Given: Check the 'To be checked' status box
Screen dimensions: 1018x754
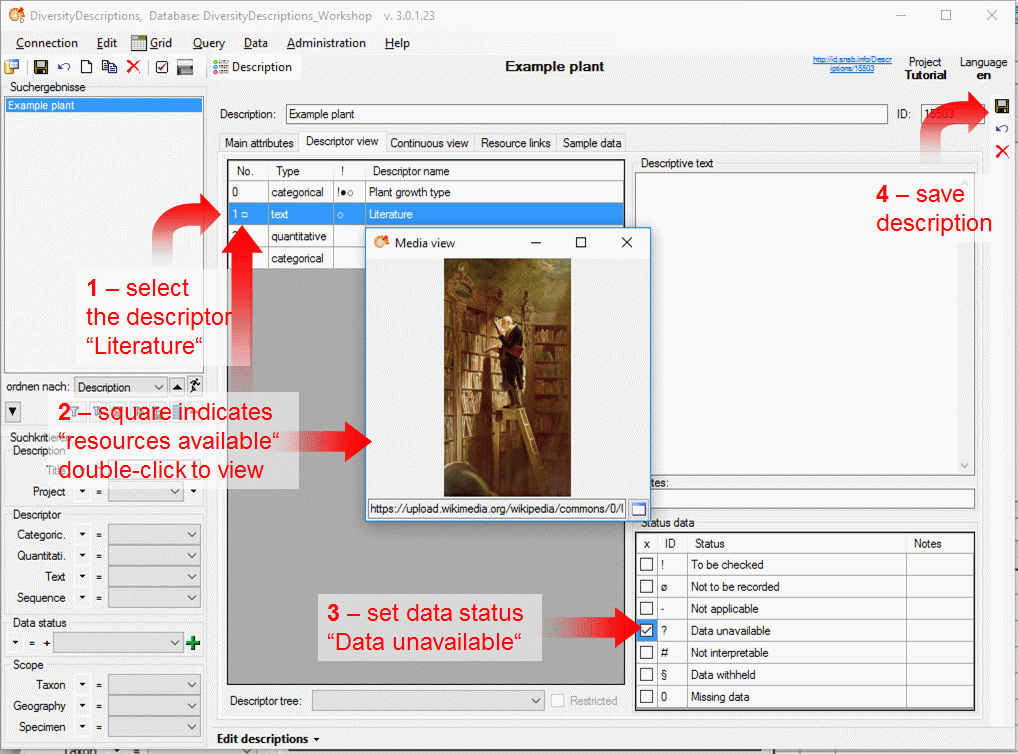Looking at the screenshot, I should click(x=647, y=564).
